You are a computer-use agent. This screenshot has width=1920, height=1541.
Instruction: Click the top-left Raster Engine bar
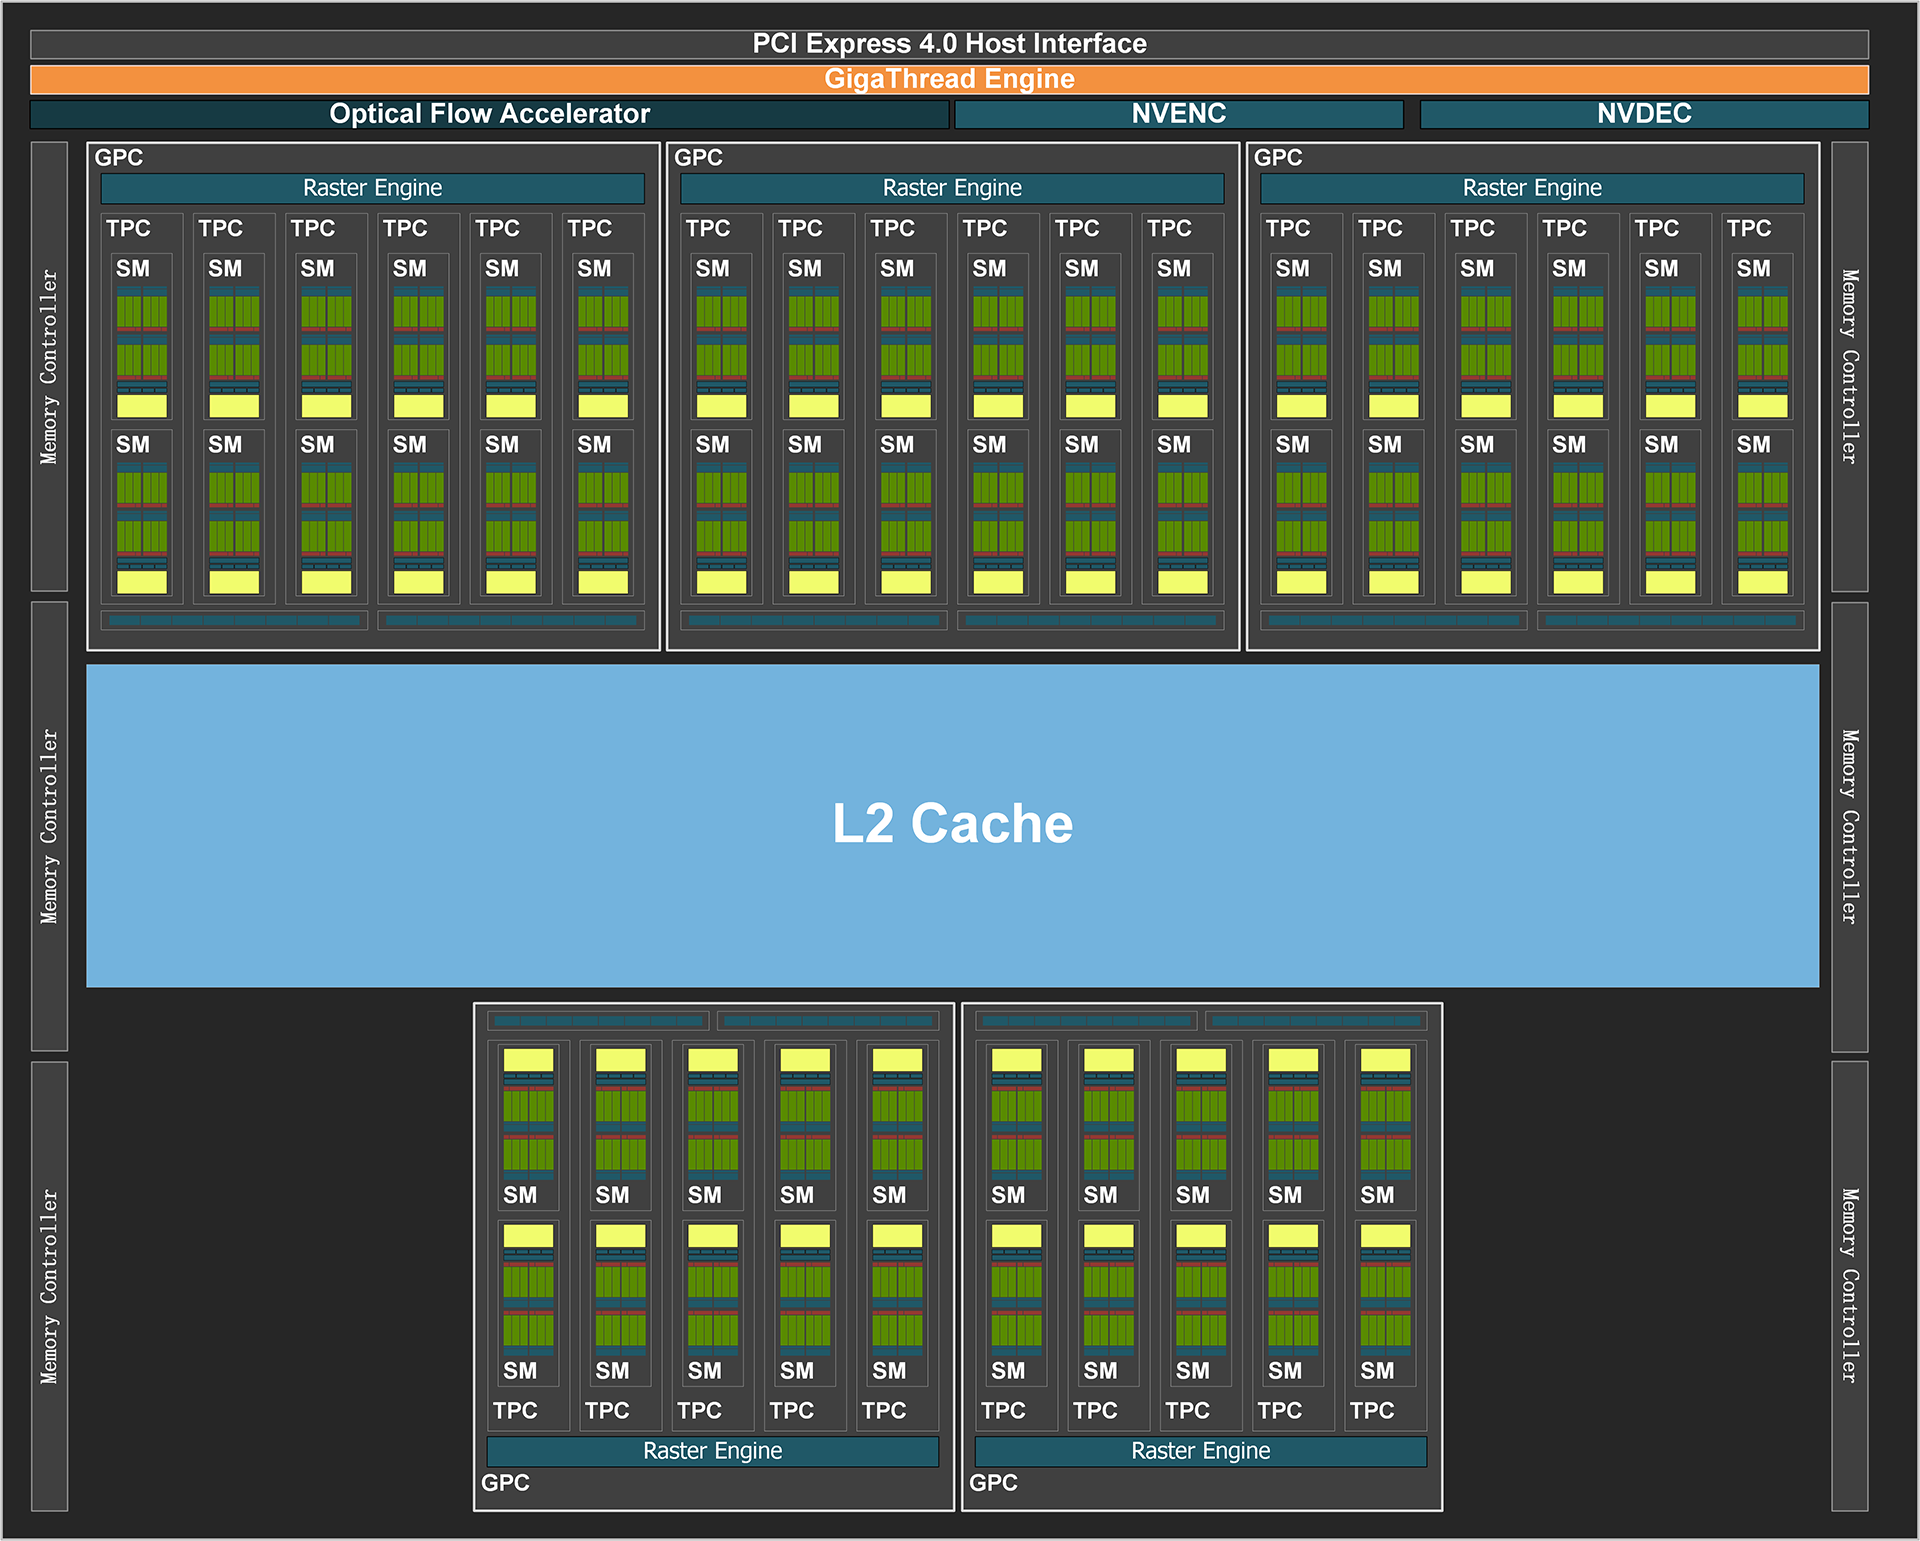pyautogui.click(x=372, y=188)
